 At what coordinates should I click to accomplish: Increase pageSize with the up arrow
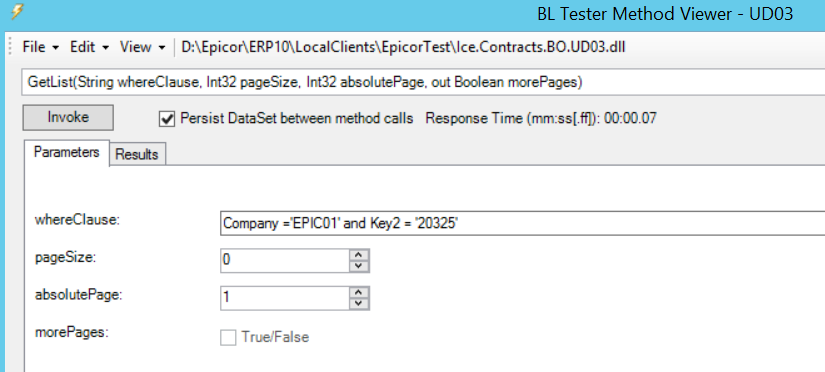click(359, 255)
